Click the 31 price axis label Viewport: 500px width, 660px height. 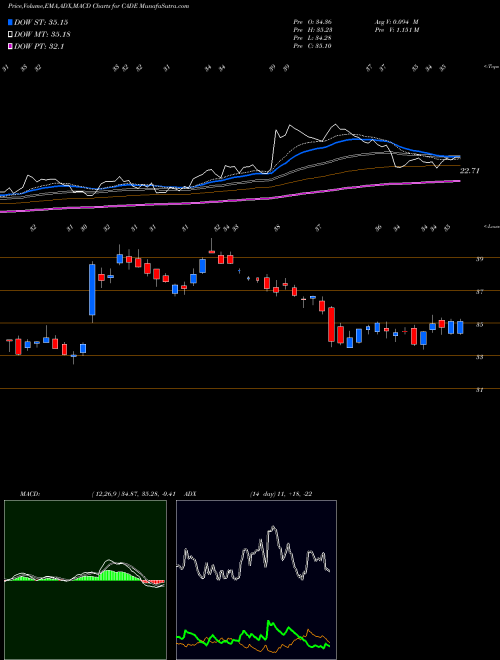479,390
